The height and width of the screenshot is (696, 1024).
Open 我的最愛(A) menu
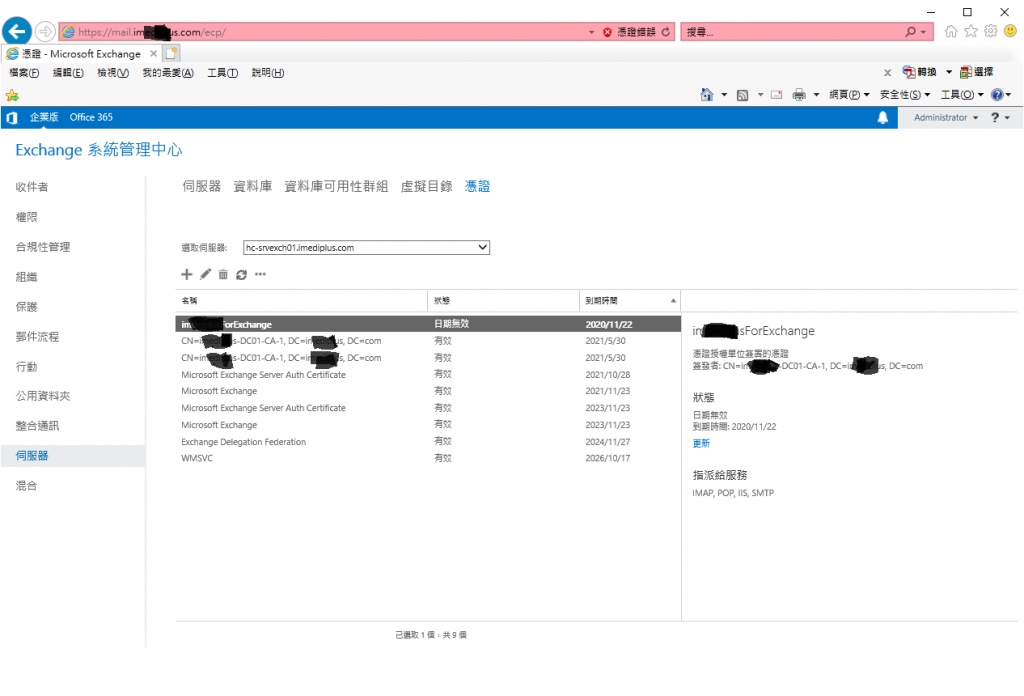tap(168, 72)
